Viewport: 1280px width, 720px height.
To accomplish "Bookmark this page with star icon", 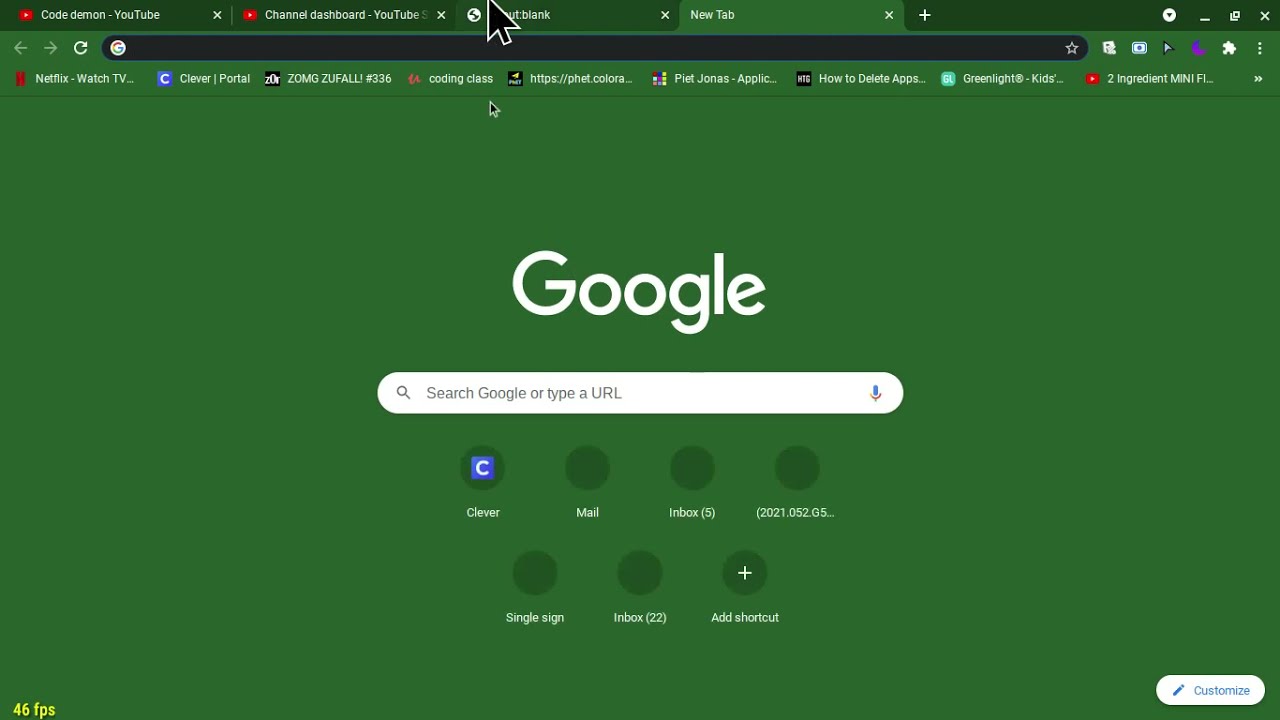I will (x=1072, y=48).
